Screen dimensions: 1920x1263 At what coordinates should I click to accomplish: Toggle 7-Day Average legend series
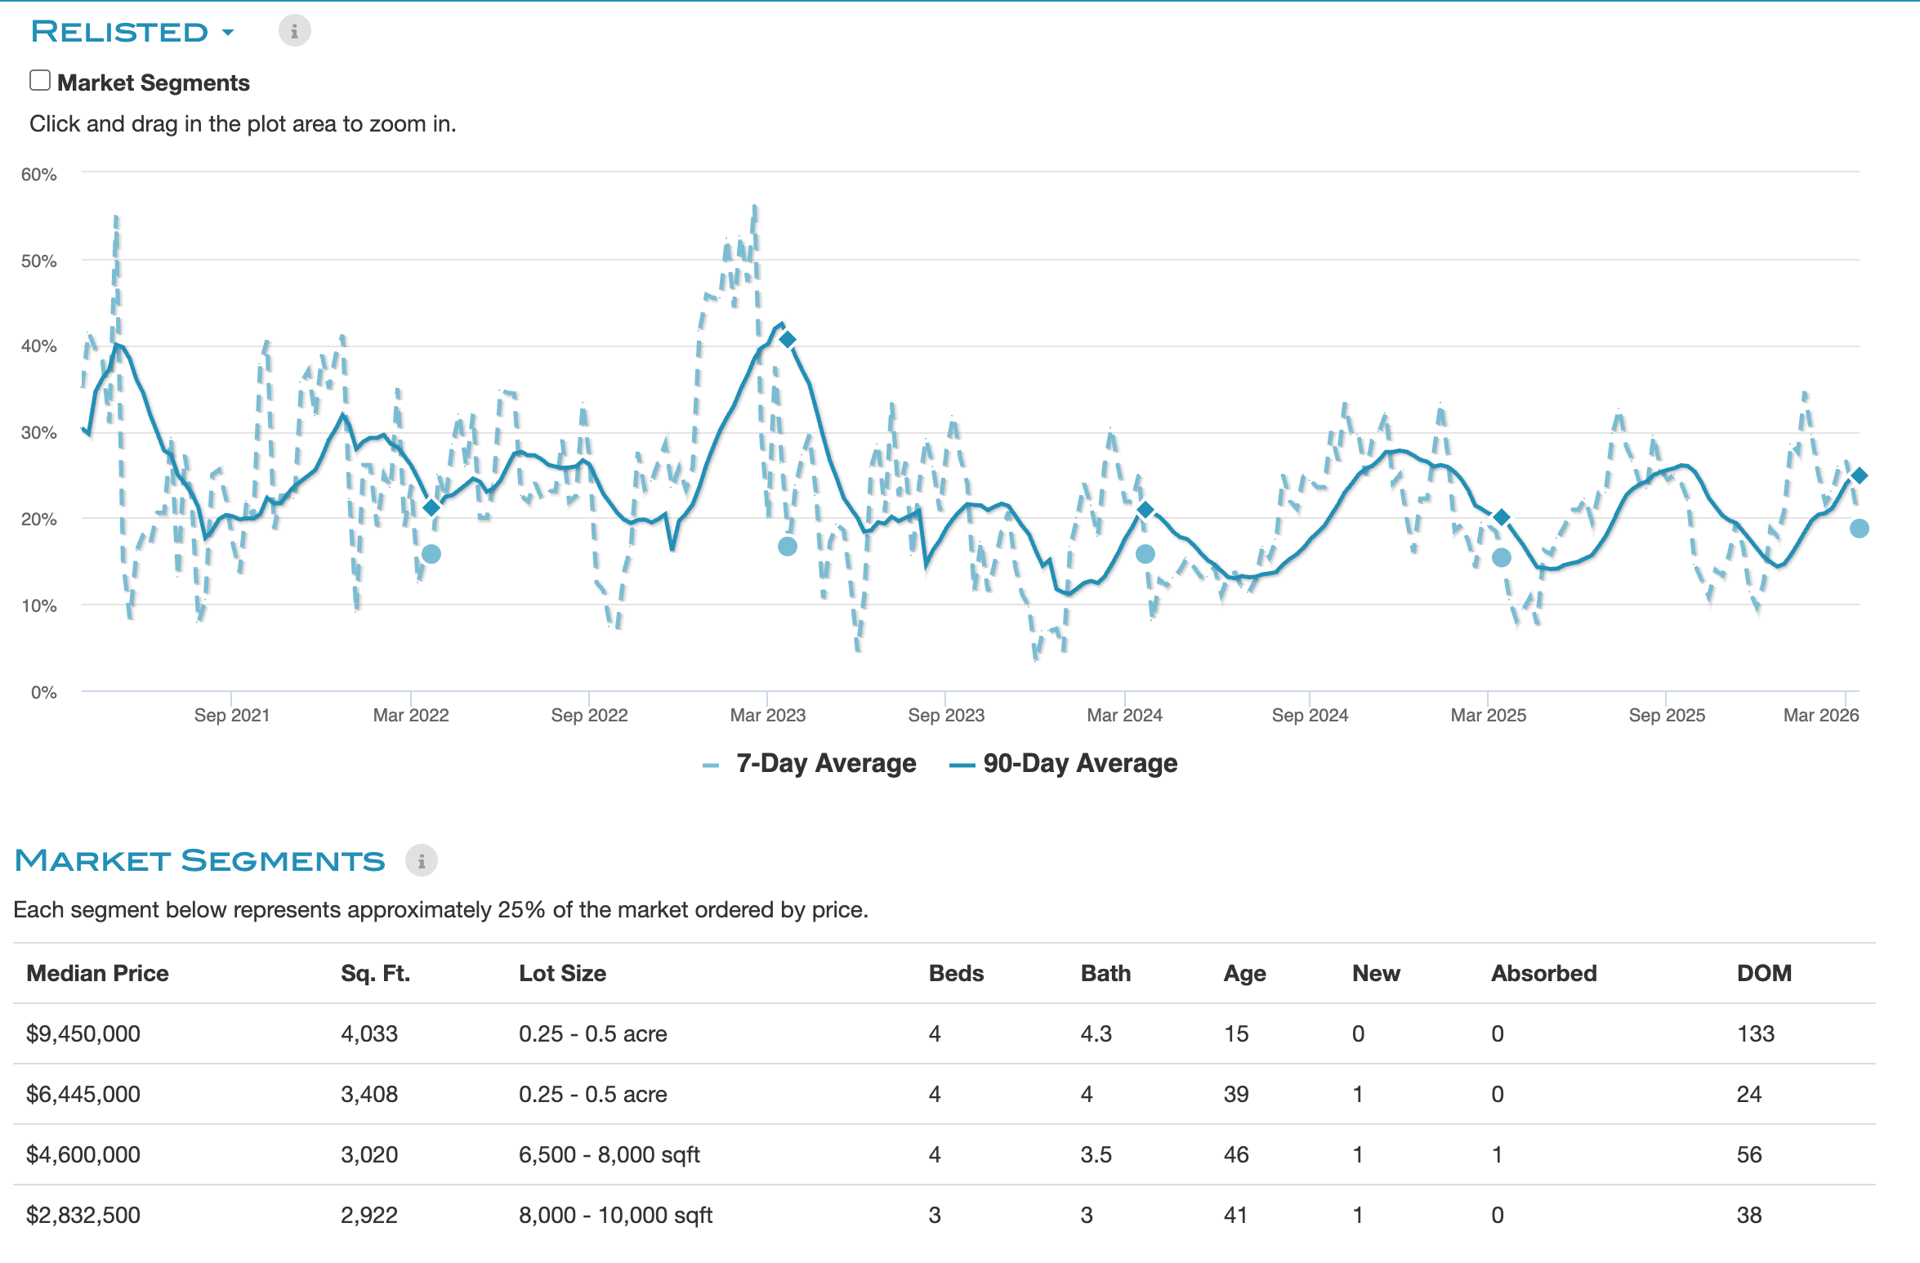tap(825, 764)
